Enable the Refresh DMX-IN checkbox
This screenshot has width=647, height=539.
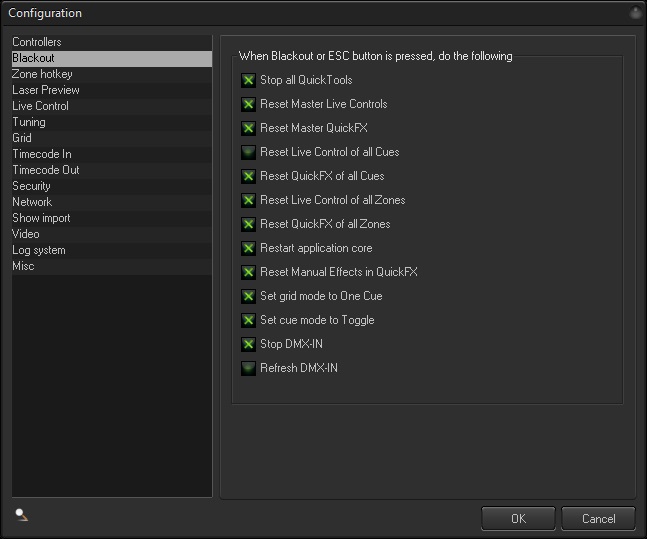[249, 368]
